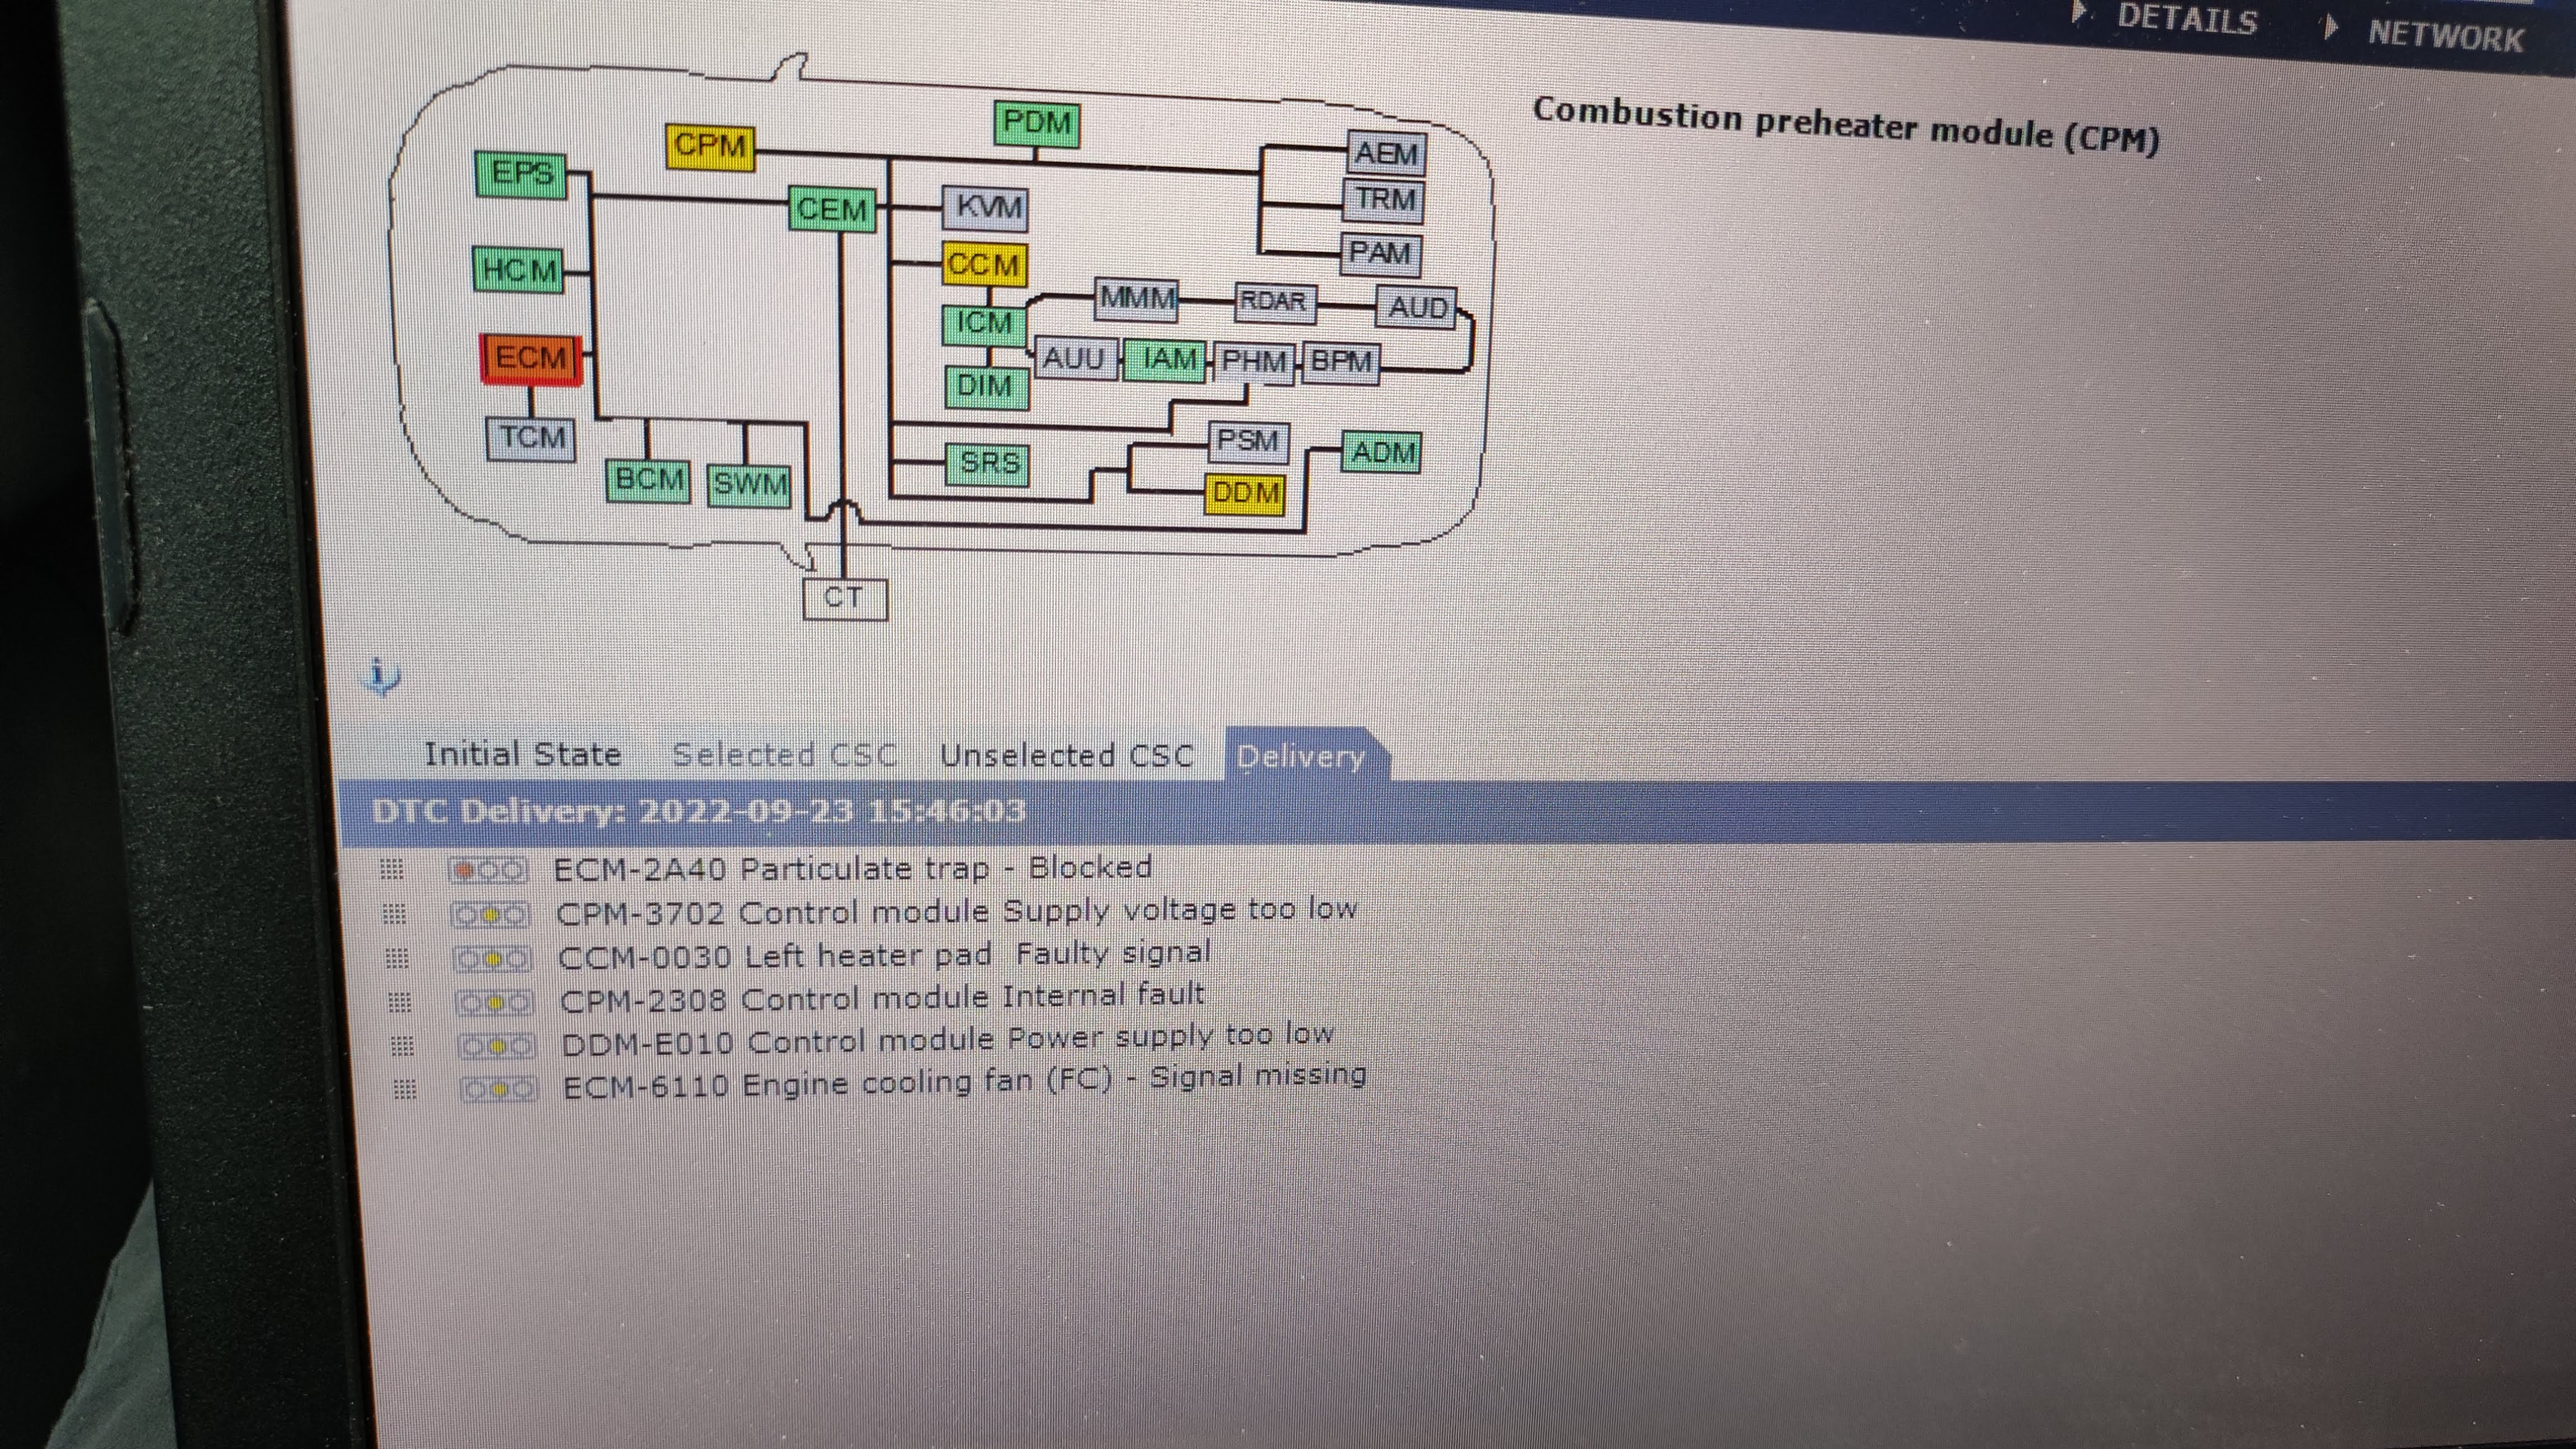
Task: Select the EPS module box
Action: click(521, 174)
